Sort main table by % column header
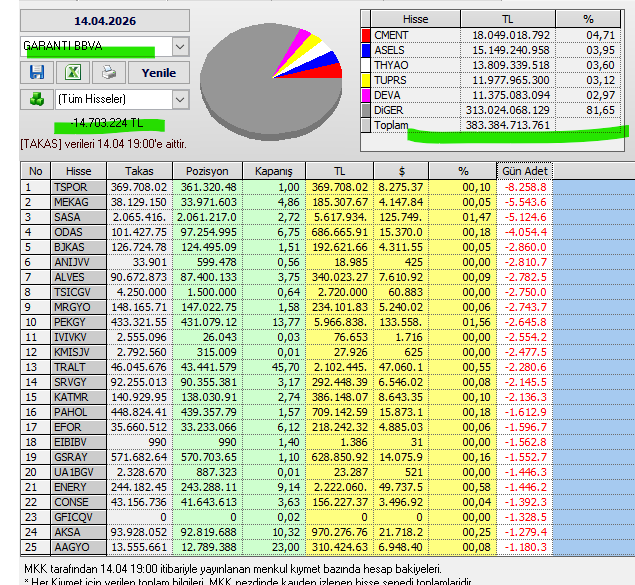635x585 pixels. [463, 171]
